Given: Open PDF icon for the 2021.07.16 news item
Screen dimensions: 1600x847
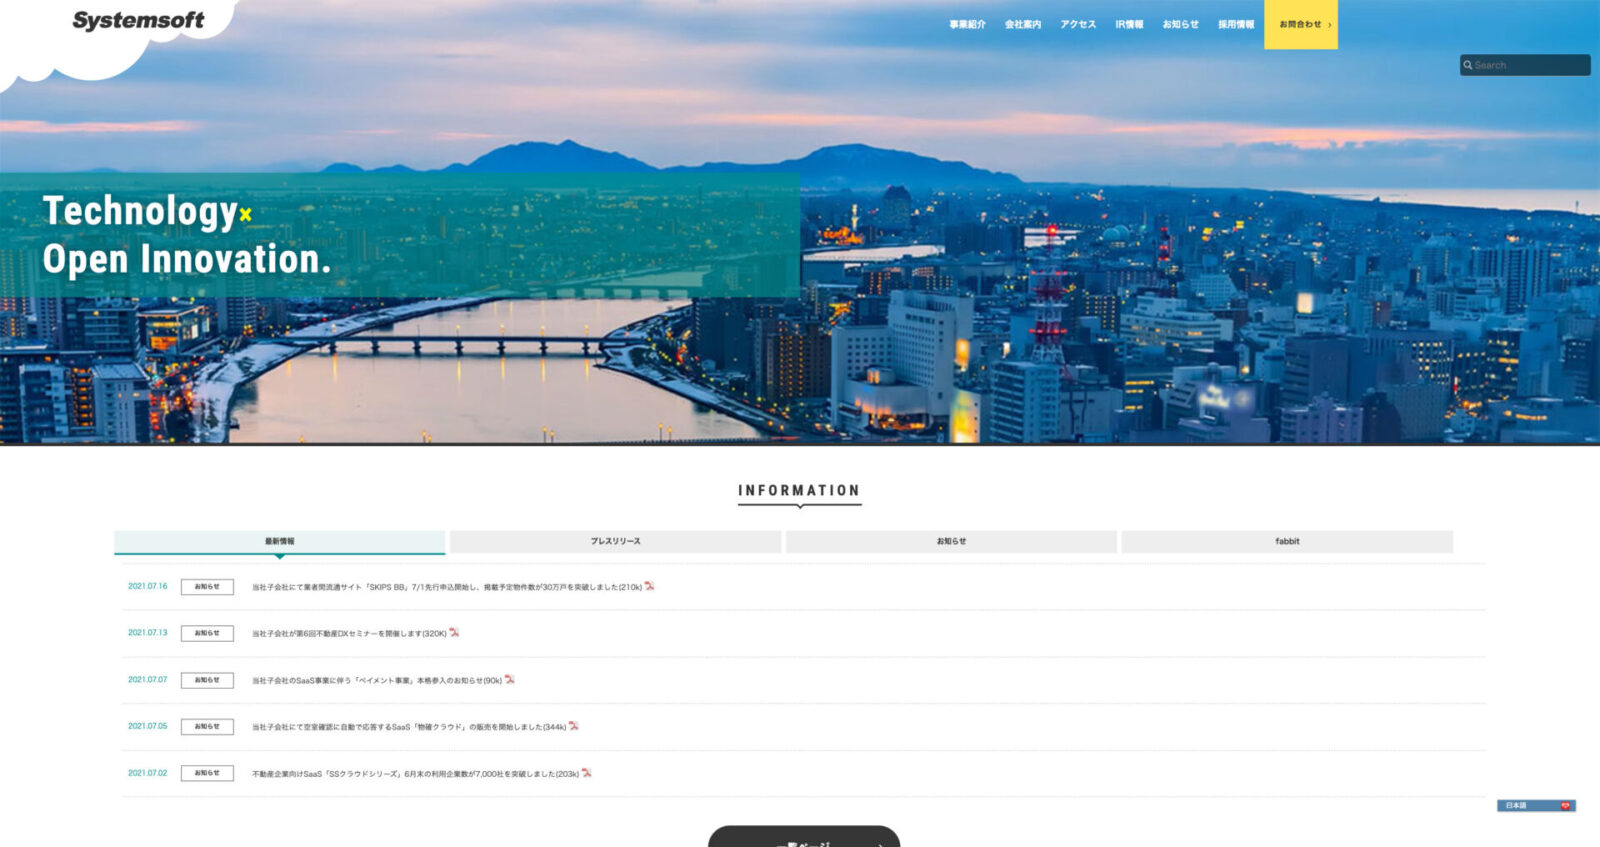Looking at the screenshot, I should [x=649, y=586].
